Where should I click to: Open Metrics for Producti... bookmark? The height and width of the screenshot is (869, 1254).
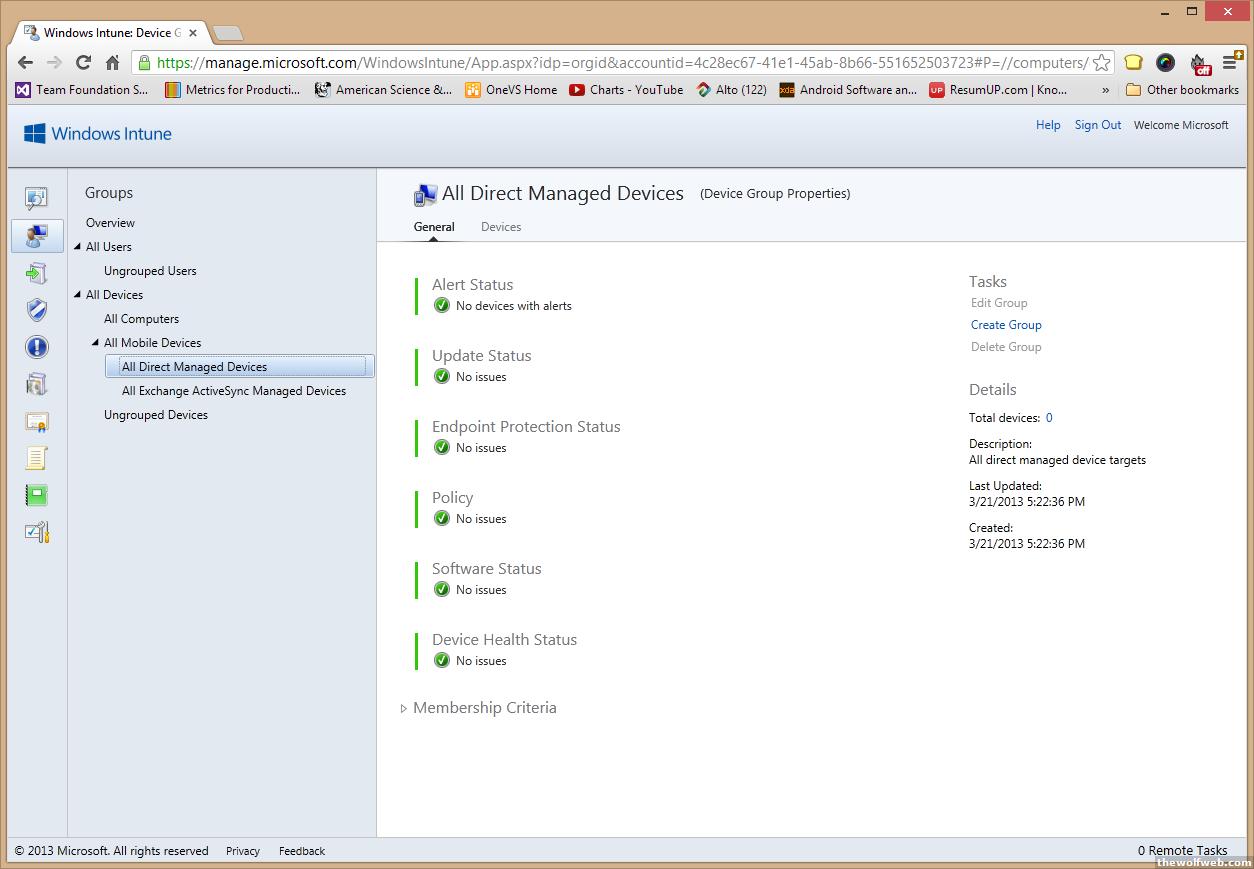[233, 89]
